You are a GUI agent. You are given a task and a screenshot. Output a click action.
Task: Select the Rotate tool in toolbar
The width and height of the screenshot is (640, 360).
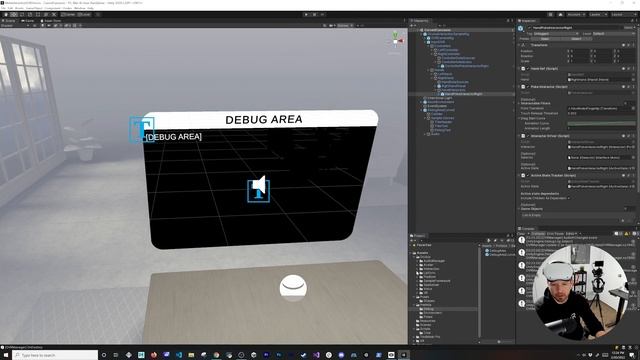(22, 15)
